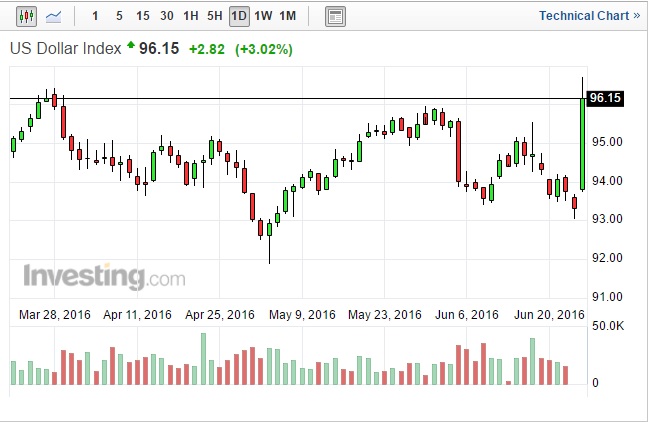Viewport: 648px width, 422px height.
Task: Click the 95.00 price axis label
Action: 607,142
